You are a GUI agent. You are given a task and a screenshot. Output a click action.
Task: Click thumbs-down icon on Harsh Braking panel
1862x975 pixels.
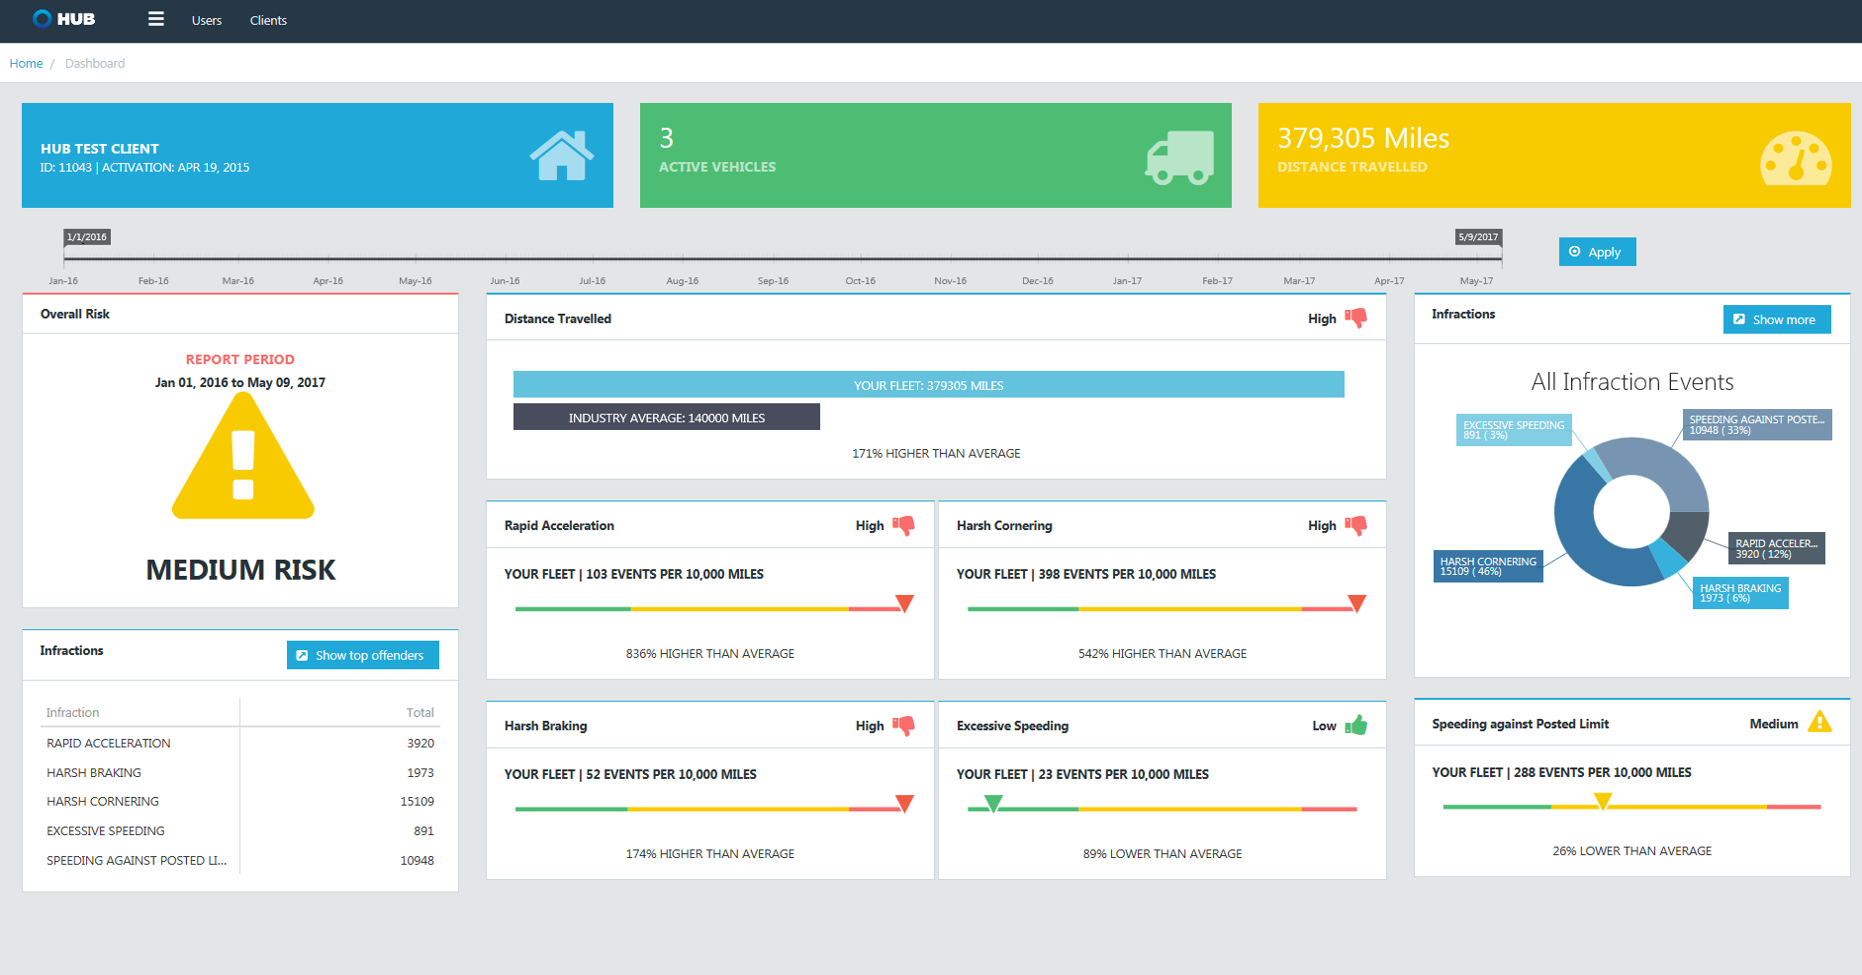click(904, 725)
